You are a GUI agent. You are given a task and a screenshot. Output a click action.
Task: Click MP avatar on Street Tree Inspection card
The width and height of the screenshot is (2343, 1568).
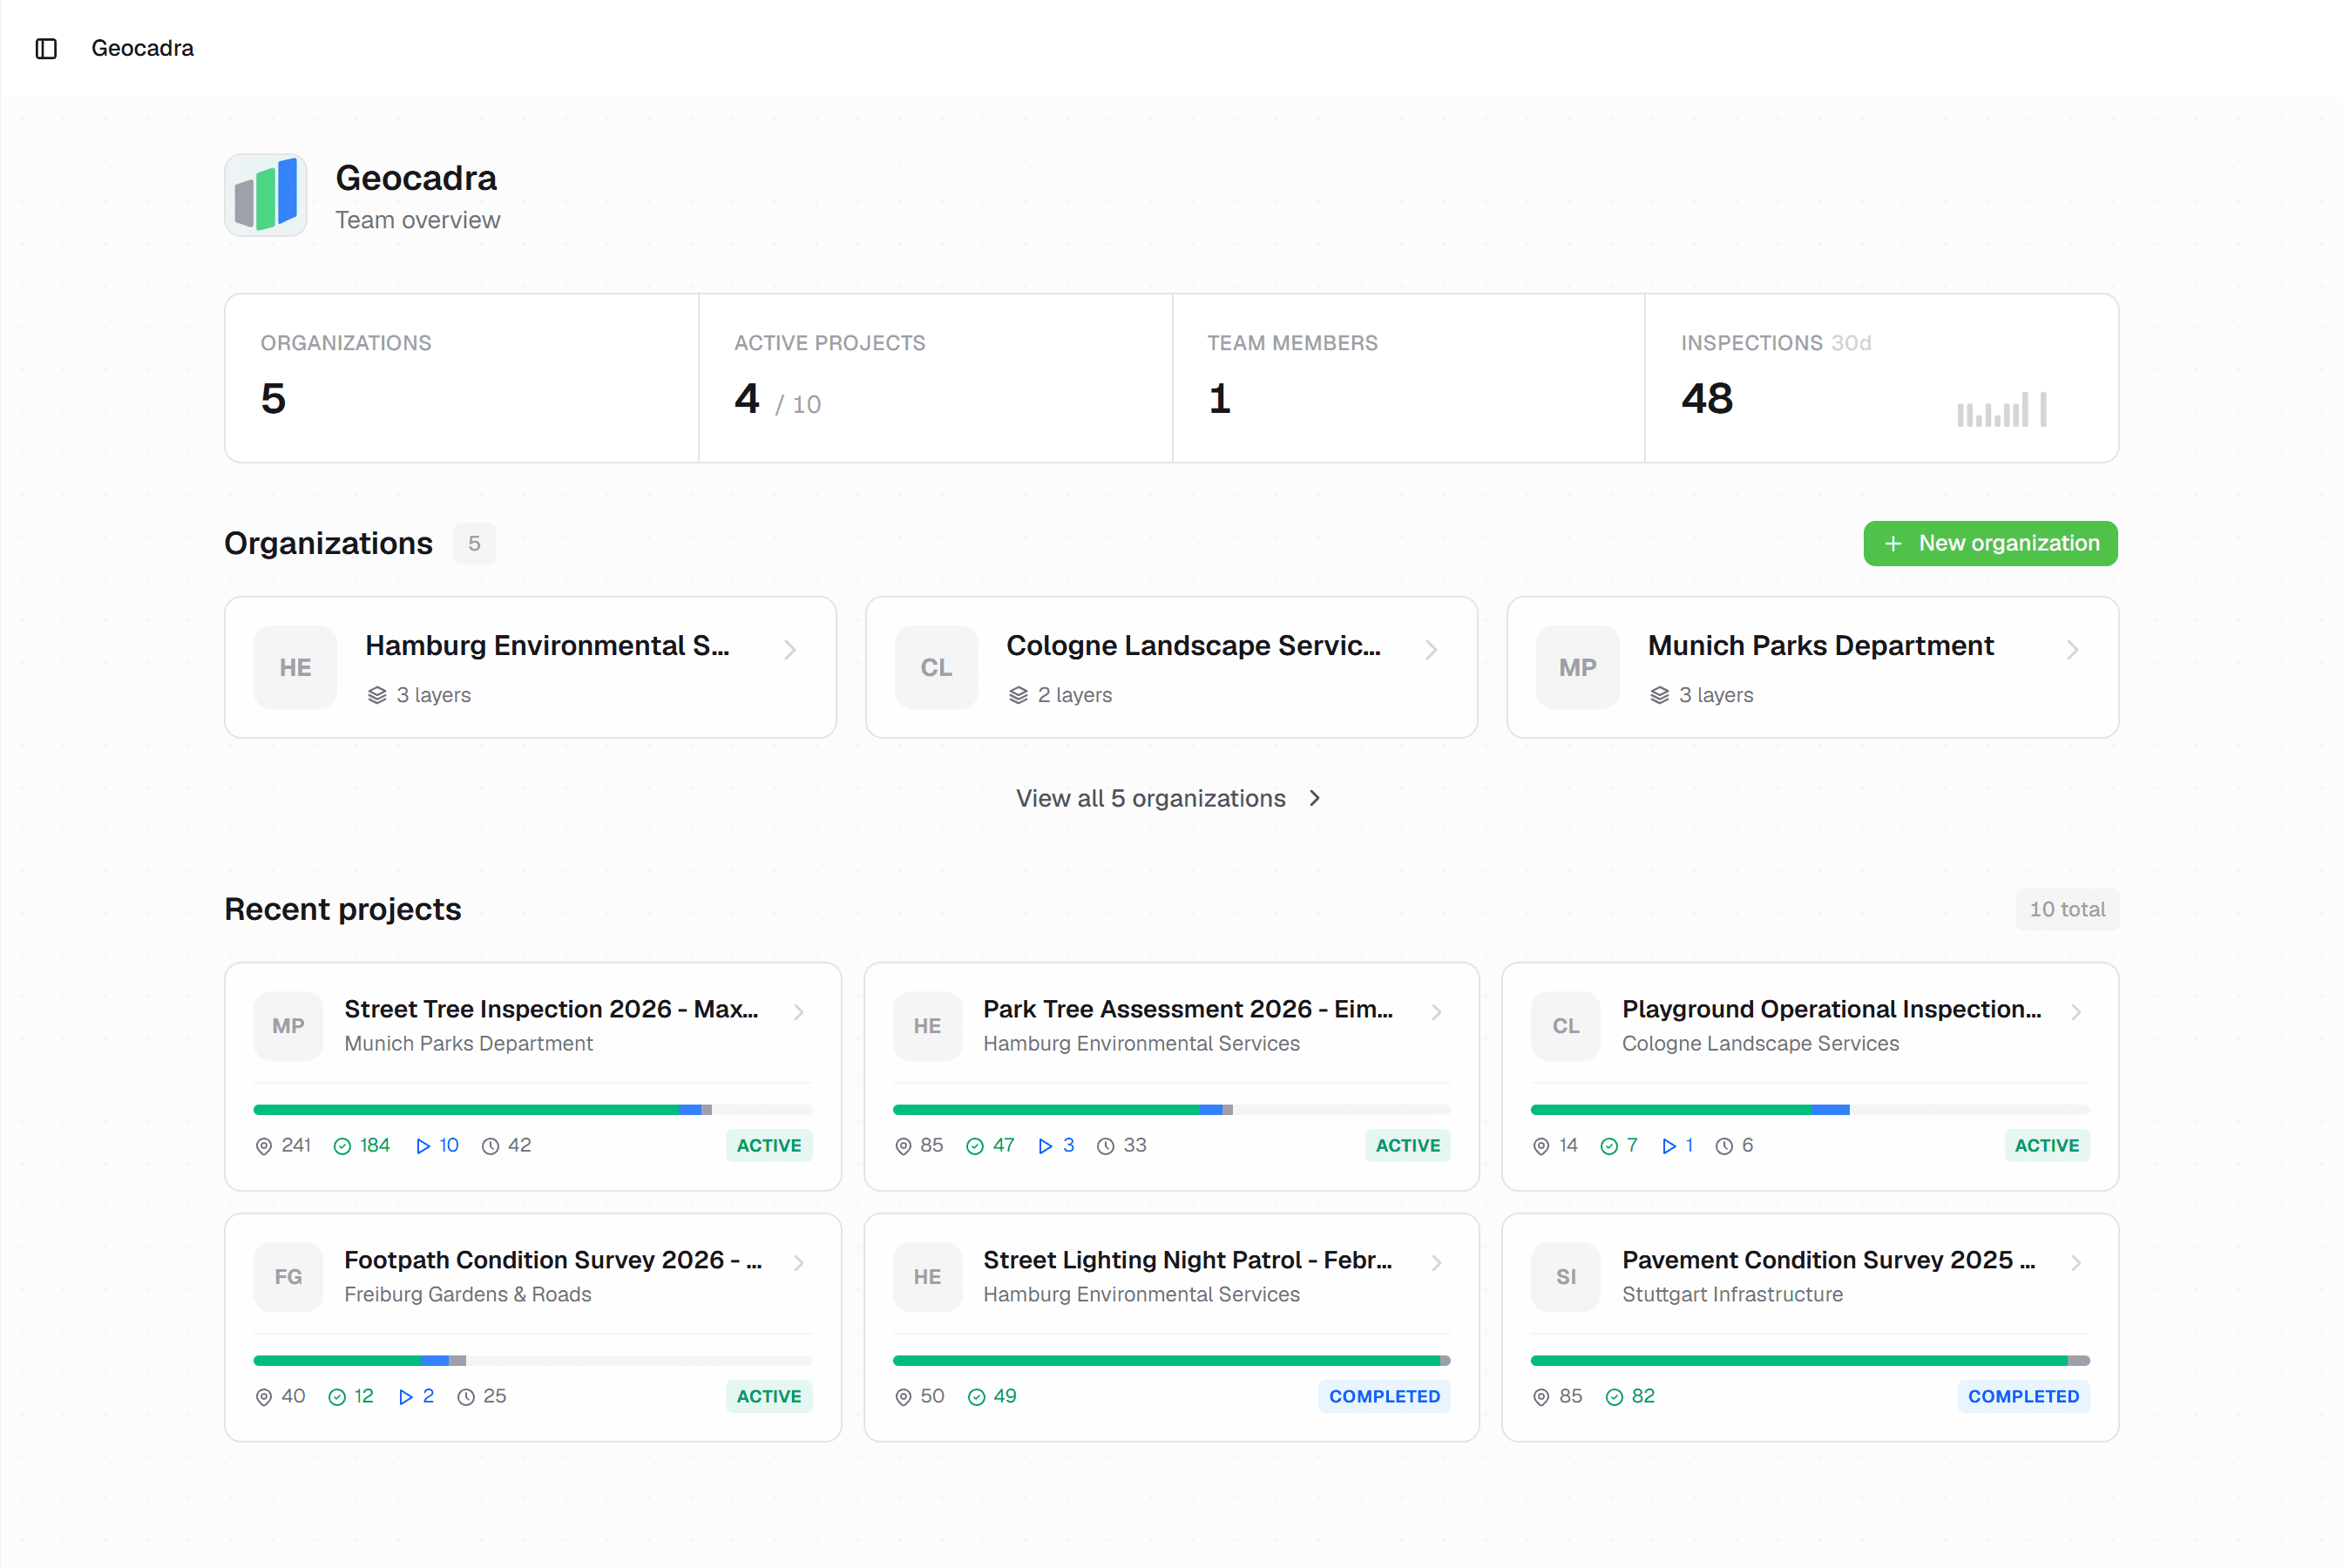pyautogui.click(x=288, y=1026)
